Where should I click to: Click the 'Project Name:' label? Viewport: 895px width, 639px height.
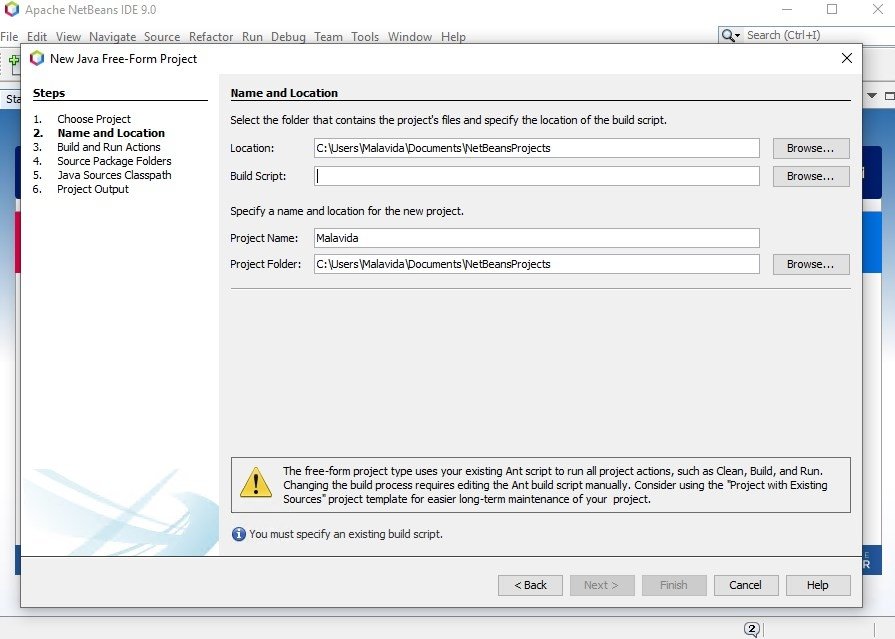pyautogui.click(x=264, y=238)
